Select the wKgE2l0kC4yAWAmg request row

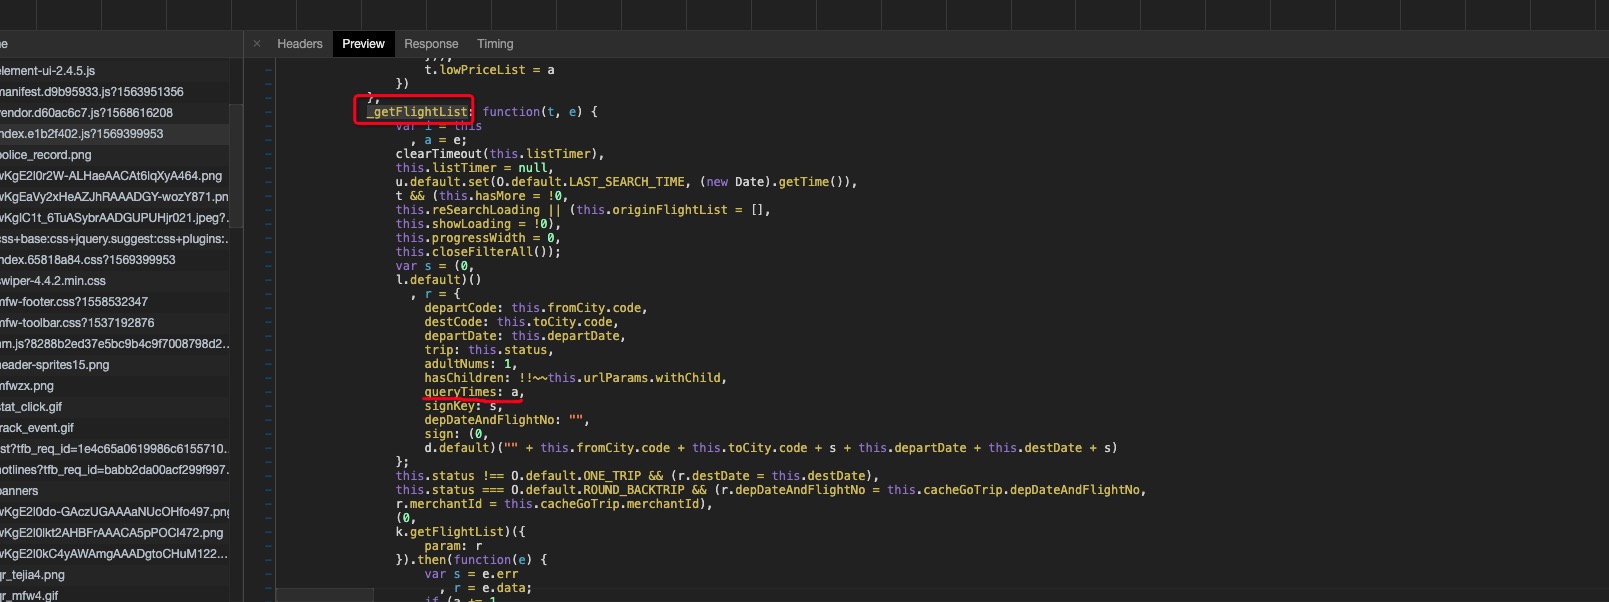[115, 554]
